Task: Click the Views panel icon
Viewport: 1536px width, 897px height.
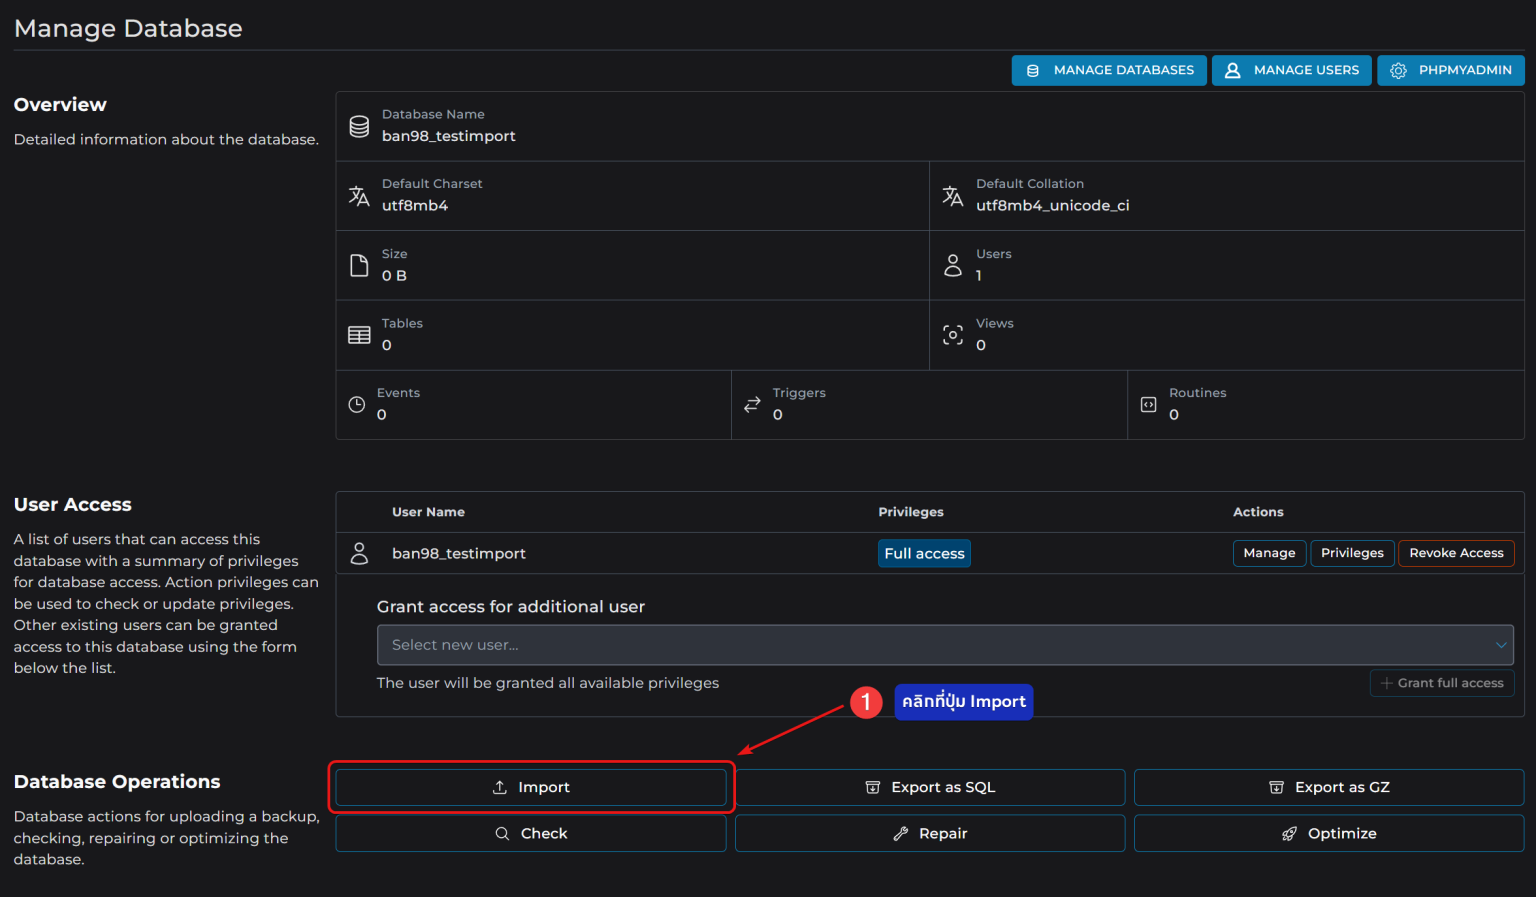Action: click(952, 334)
